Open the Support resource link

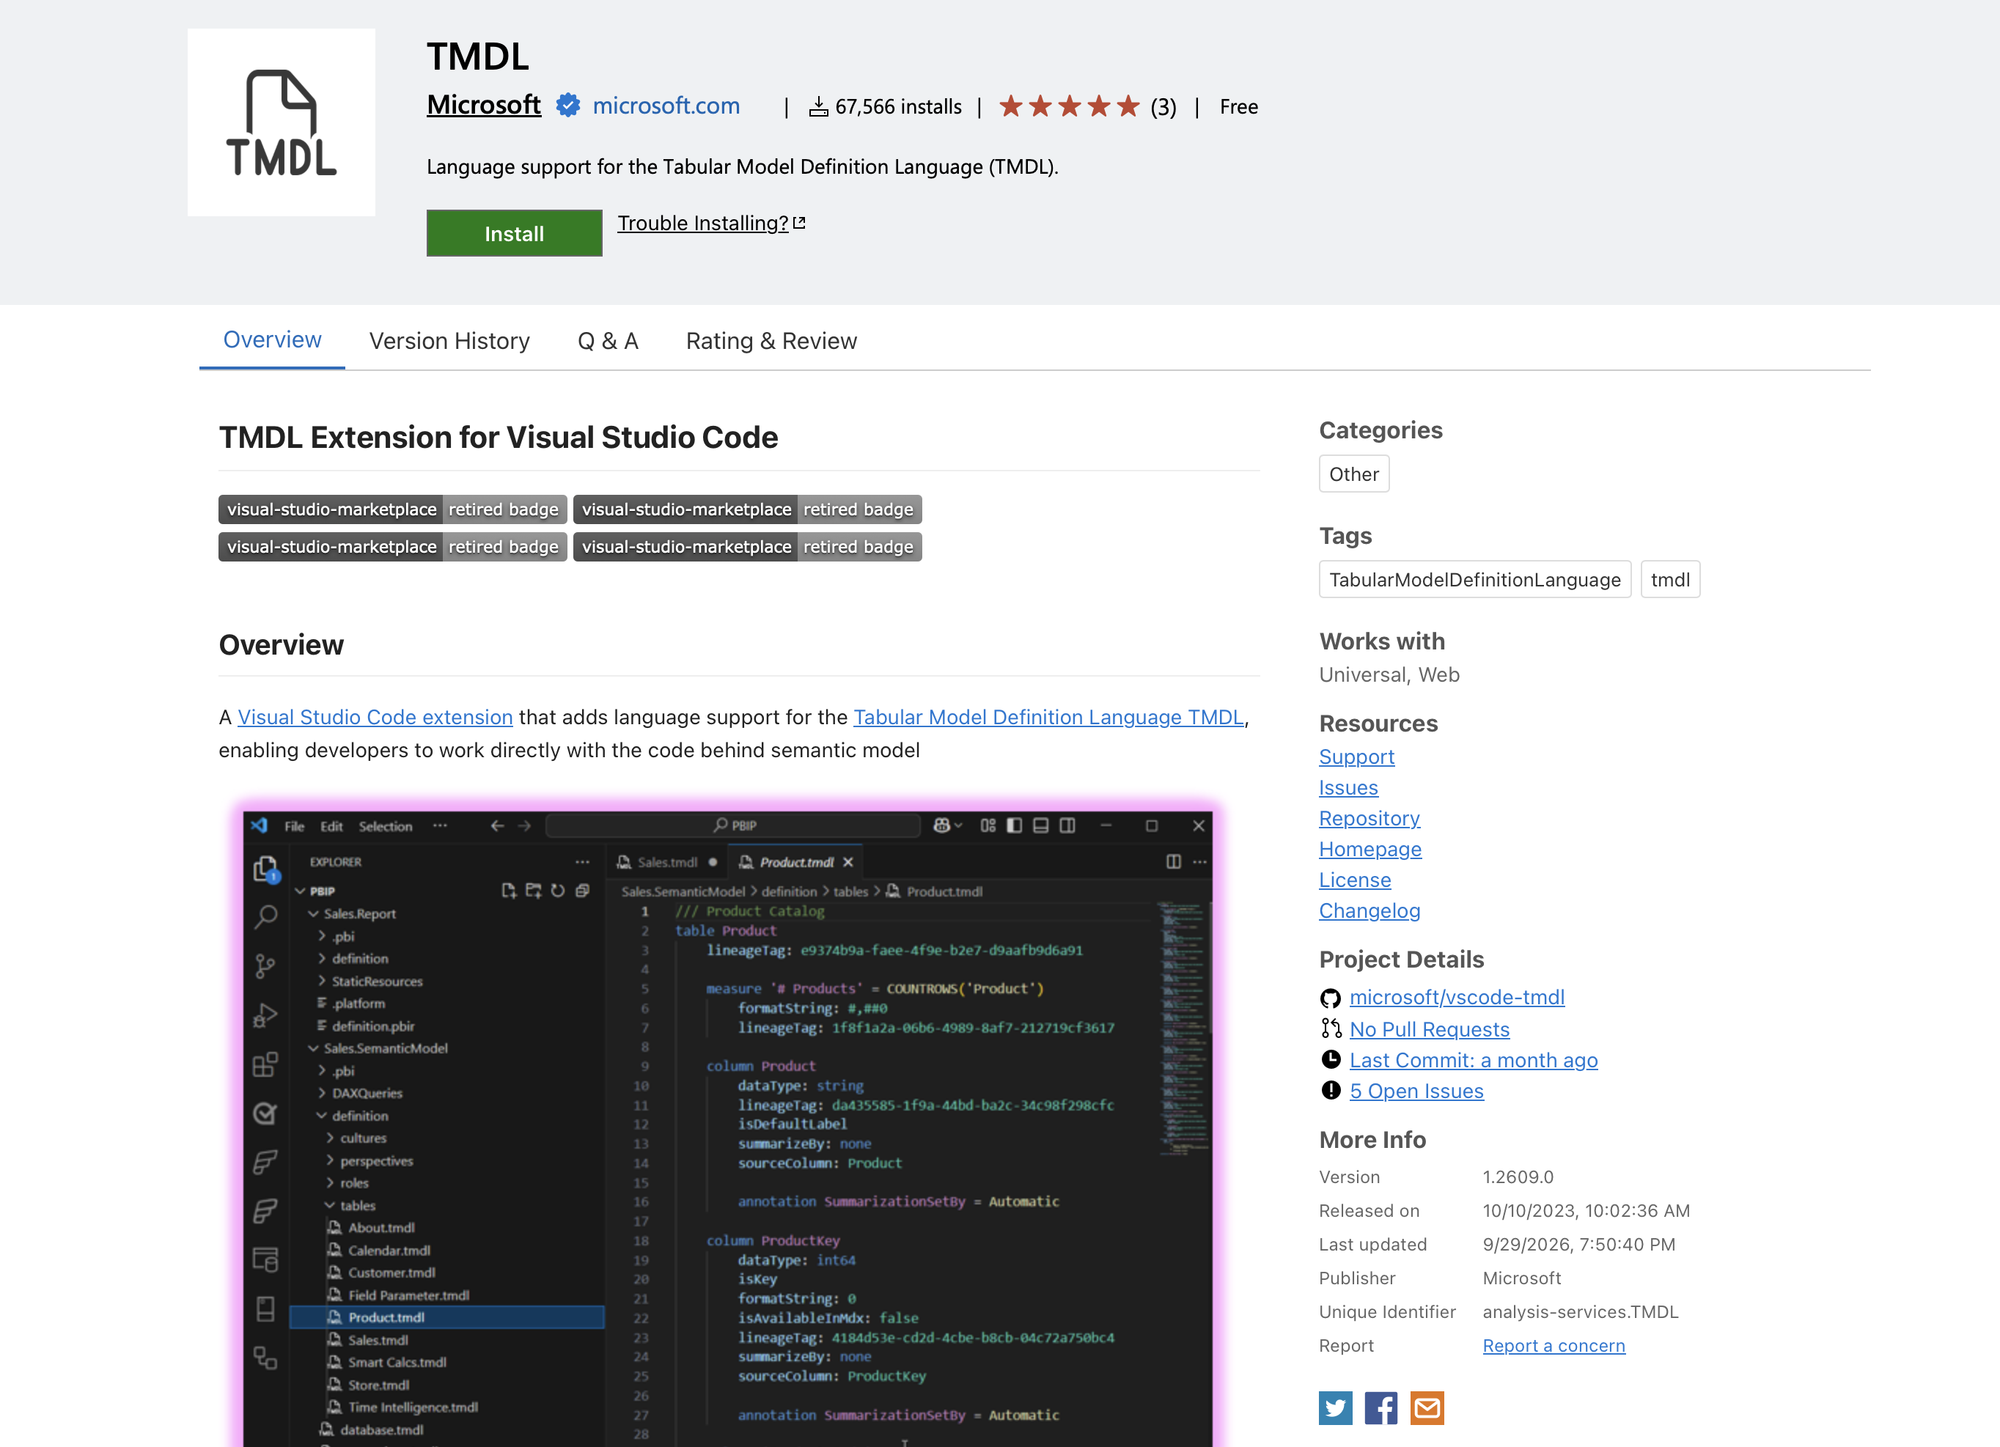tap(1356, 757)
